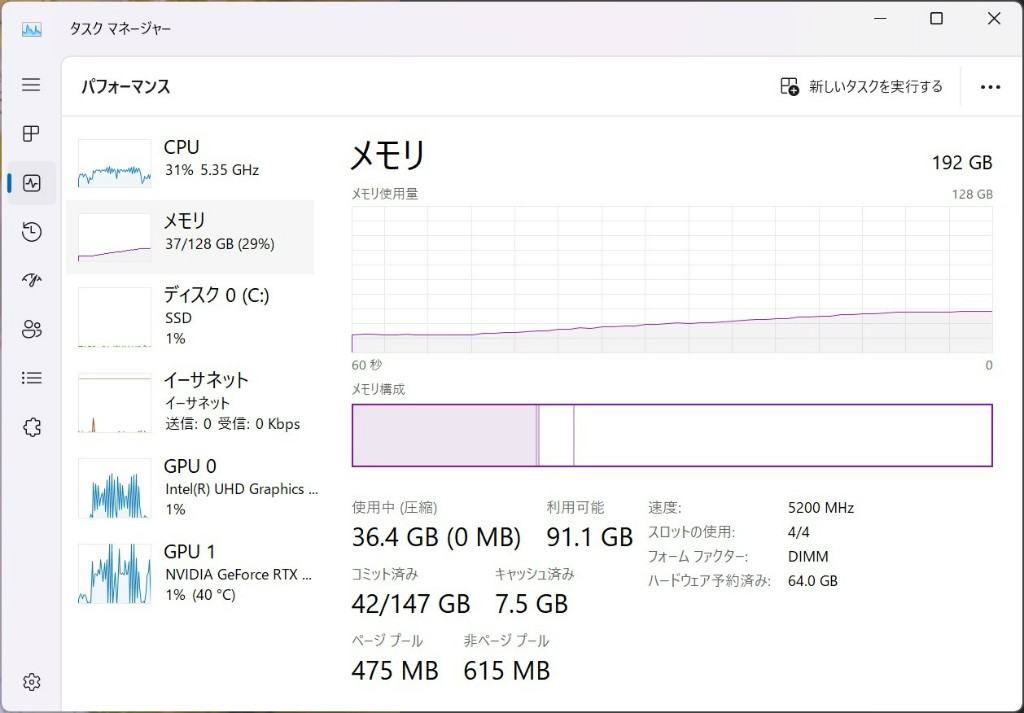Open the Processes page icon
1024x713 pixels.
coord(31,134)
